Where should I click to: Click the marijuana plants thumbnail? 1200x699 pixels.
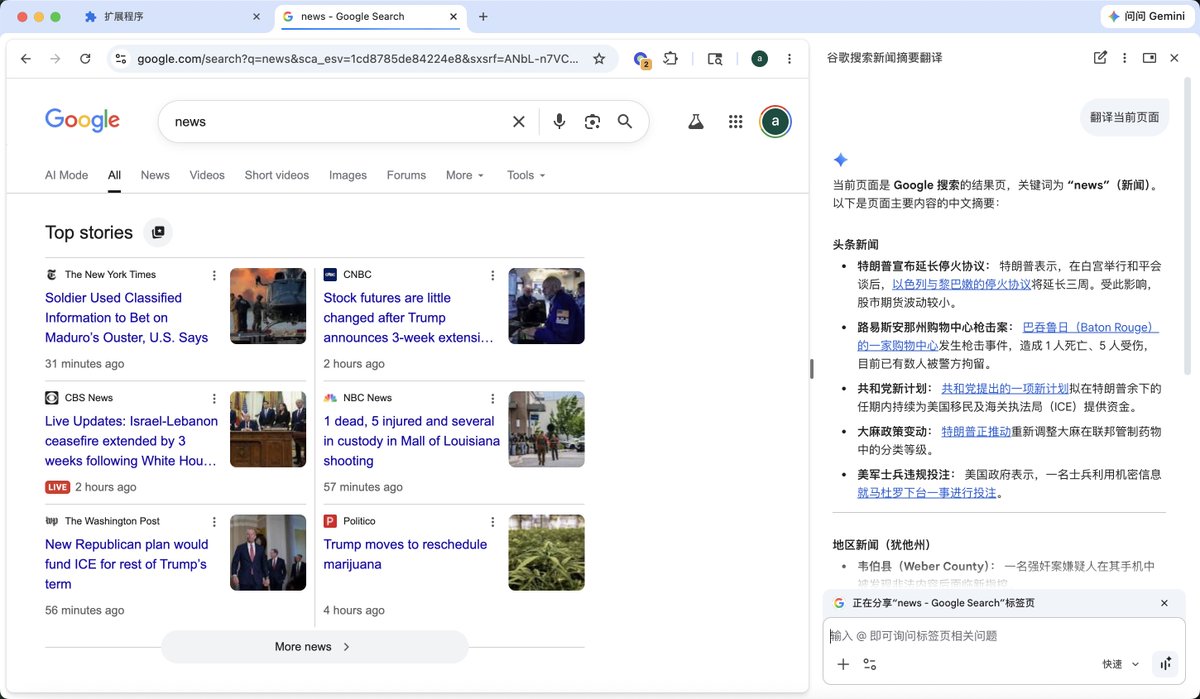(x=546, y=552)
